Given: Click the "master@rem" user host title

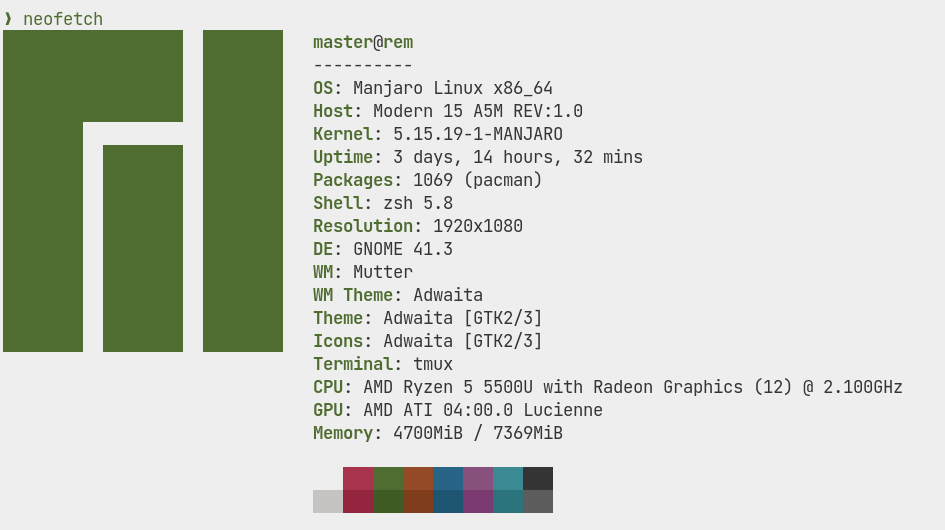Looking at the screenshot, I should coord(363,42).
